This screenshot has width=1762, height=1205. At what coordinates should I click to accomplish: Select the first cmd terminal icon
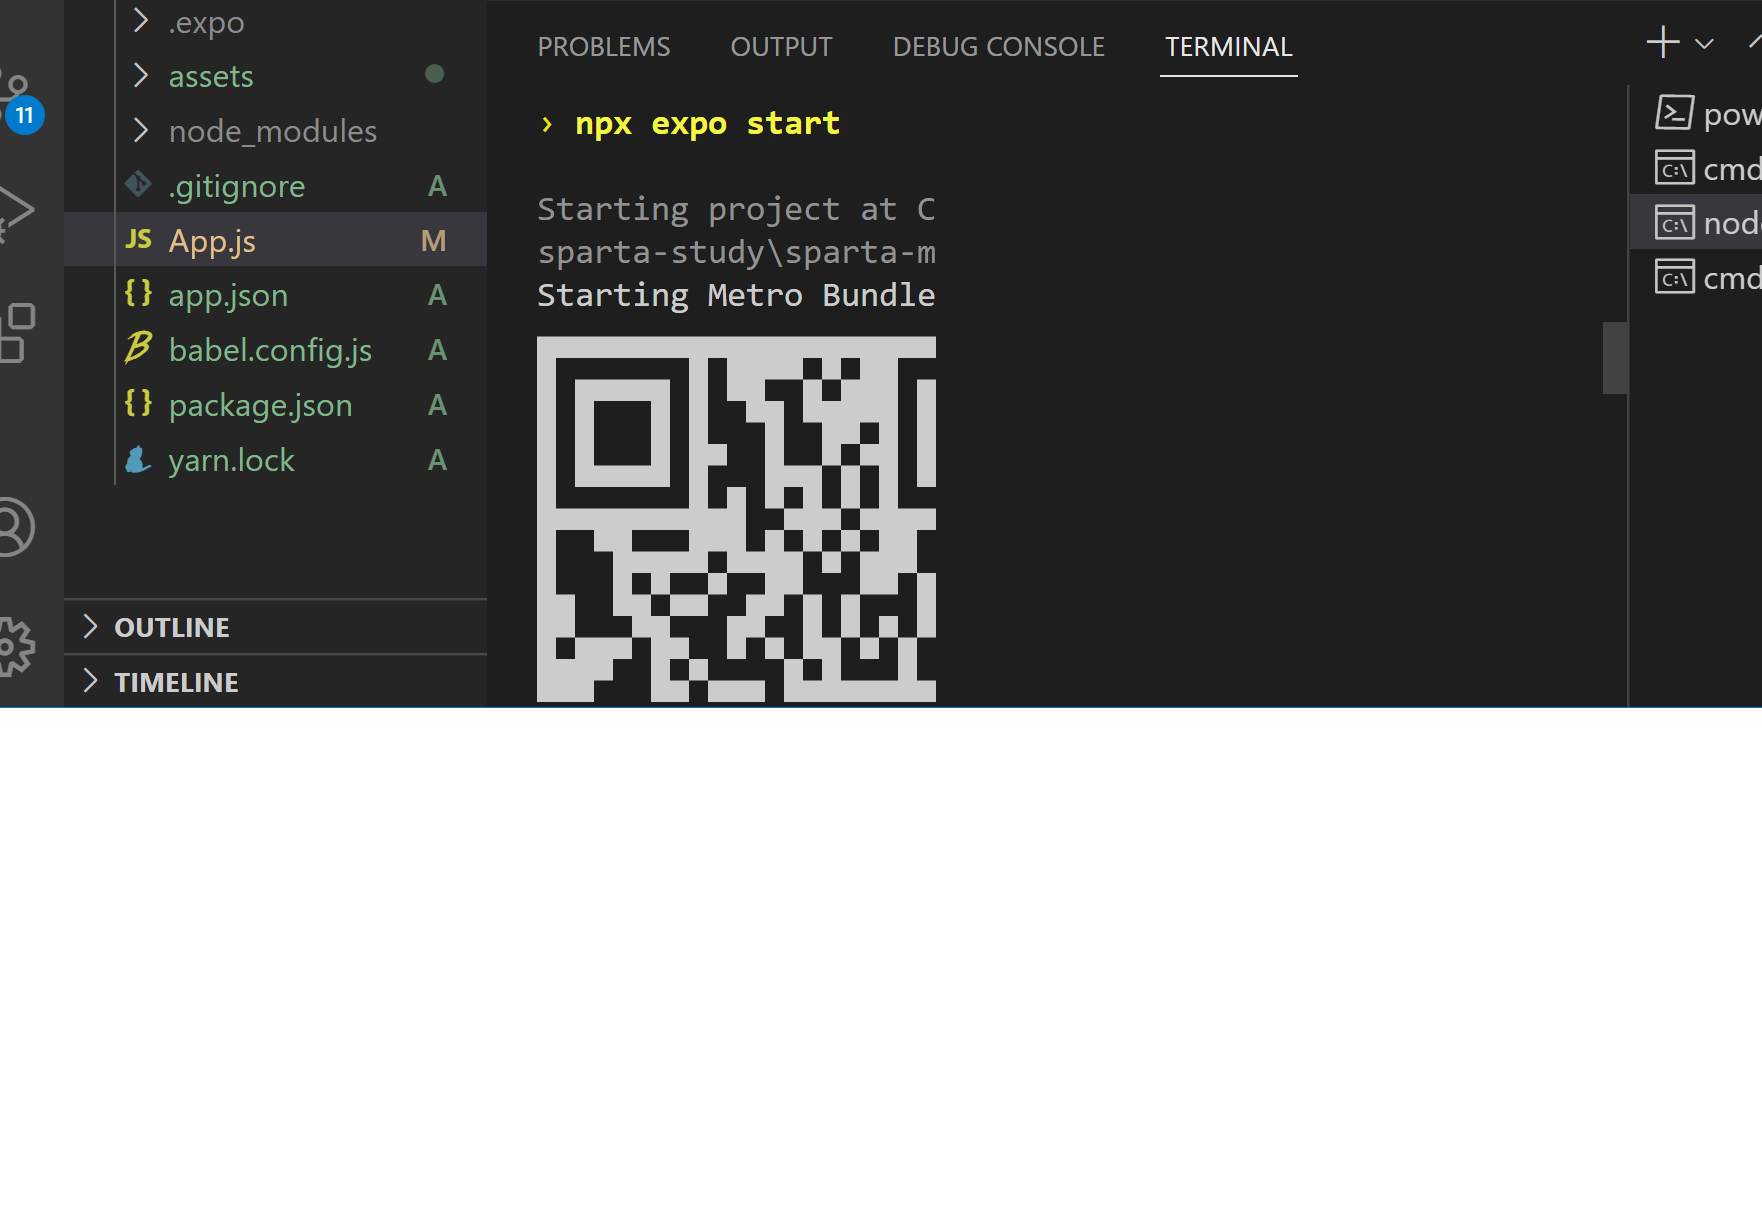point(1674,168)
